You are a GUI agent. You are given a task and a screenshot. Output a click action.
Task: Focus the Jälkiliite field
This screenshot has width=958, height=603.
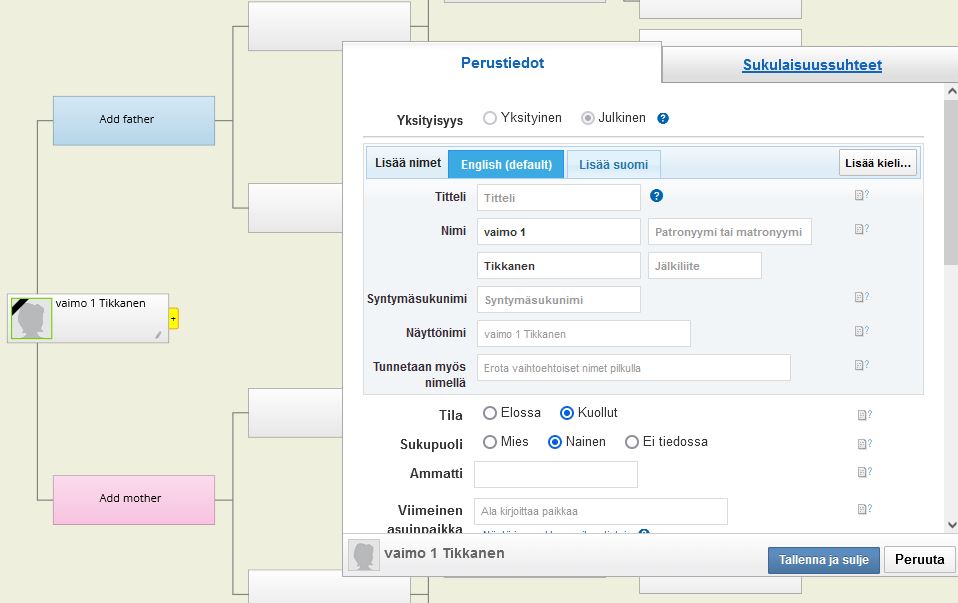click(x=704, y=266)
